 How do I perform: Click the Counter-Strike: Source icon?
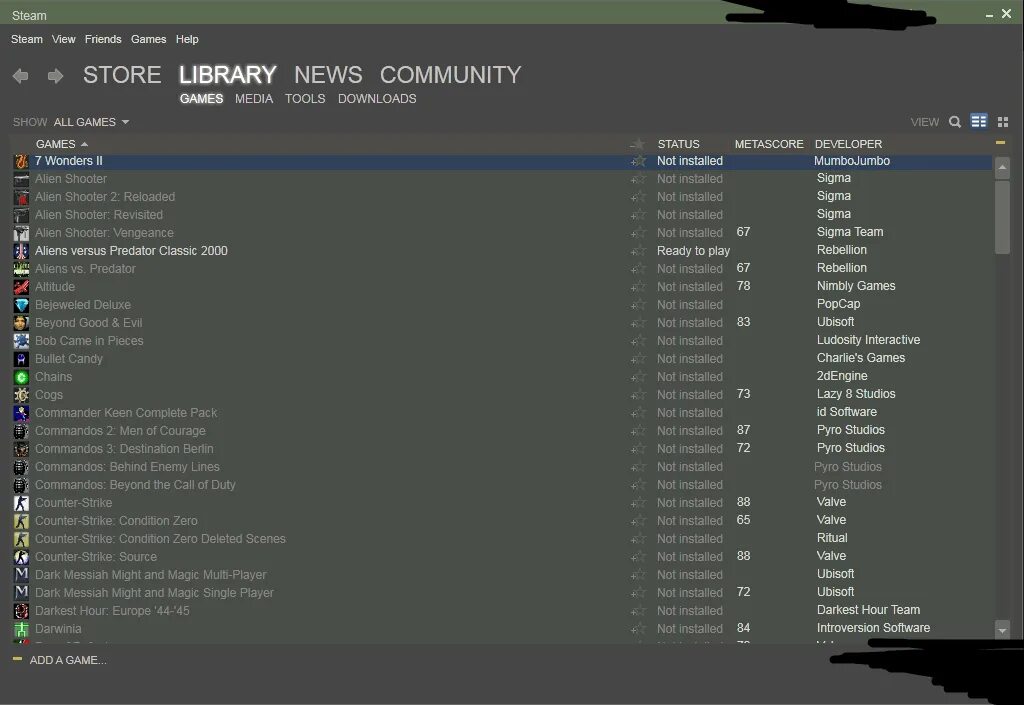tap(22, 557)
